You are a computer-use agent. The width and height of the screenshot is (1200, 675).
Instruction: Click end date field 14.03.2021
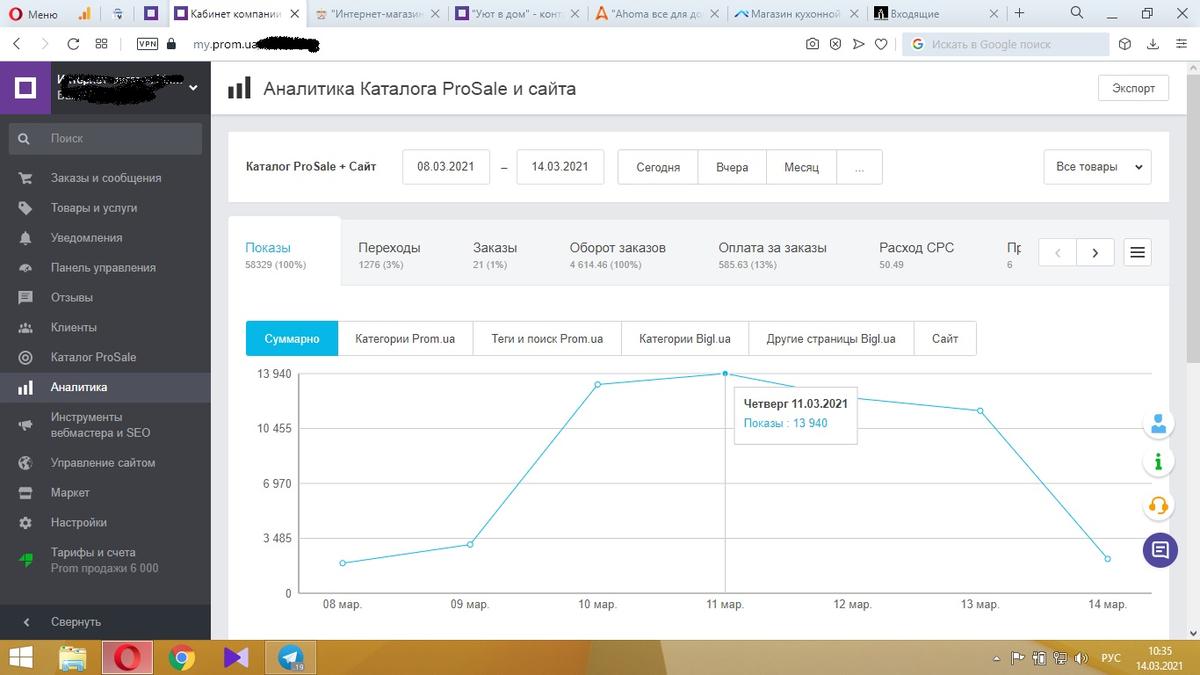click(560, 167)
